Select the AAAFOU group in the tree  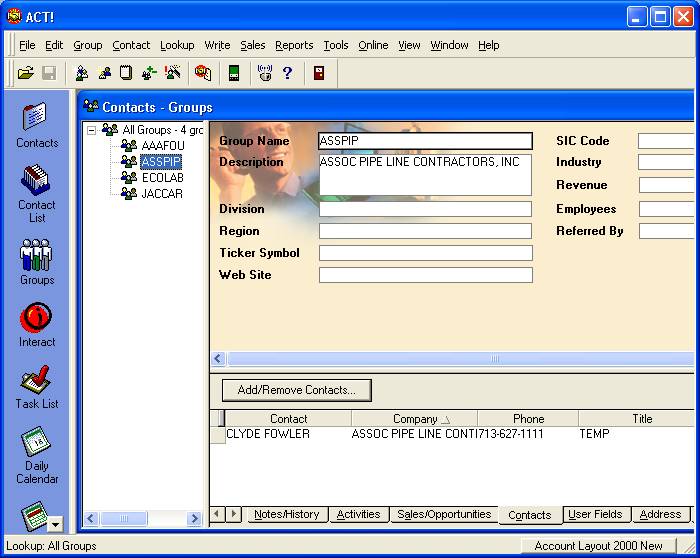pyautogui.click(x=162, y=146)
